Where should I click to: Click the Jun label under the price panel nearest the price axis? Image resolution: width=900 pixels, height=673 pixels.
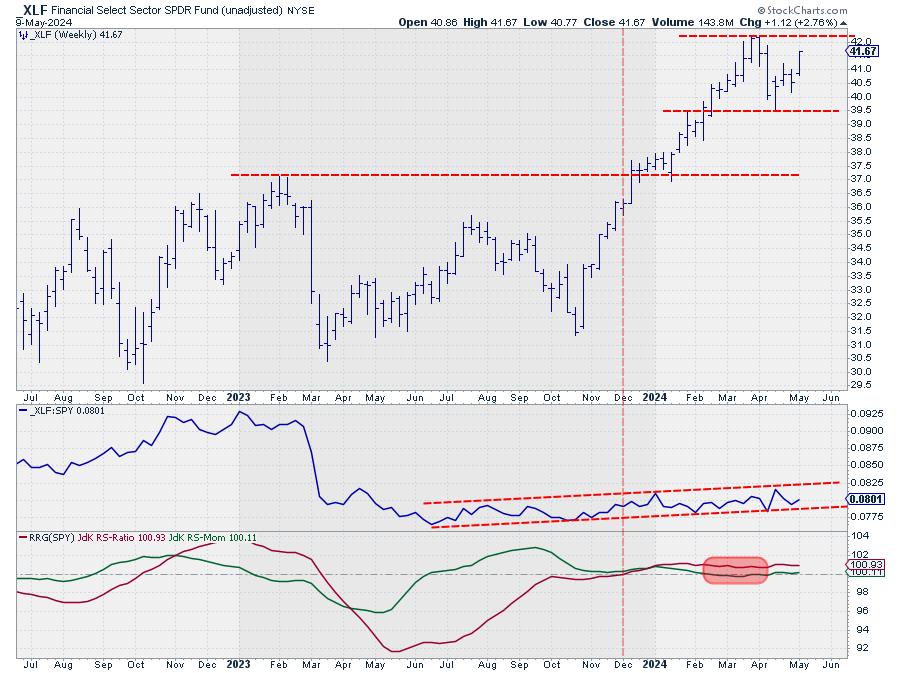click(831, 397)
